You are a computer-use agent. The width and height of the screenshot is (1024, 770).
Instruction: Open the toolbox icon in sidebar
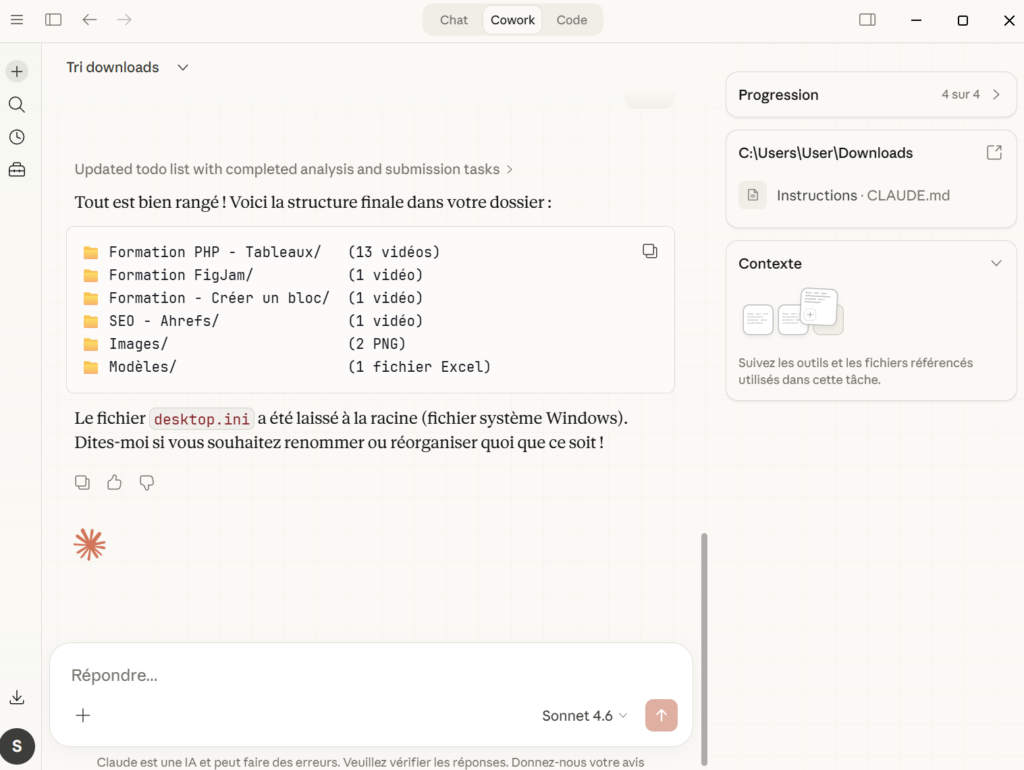click(x=17, y=170)
